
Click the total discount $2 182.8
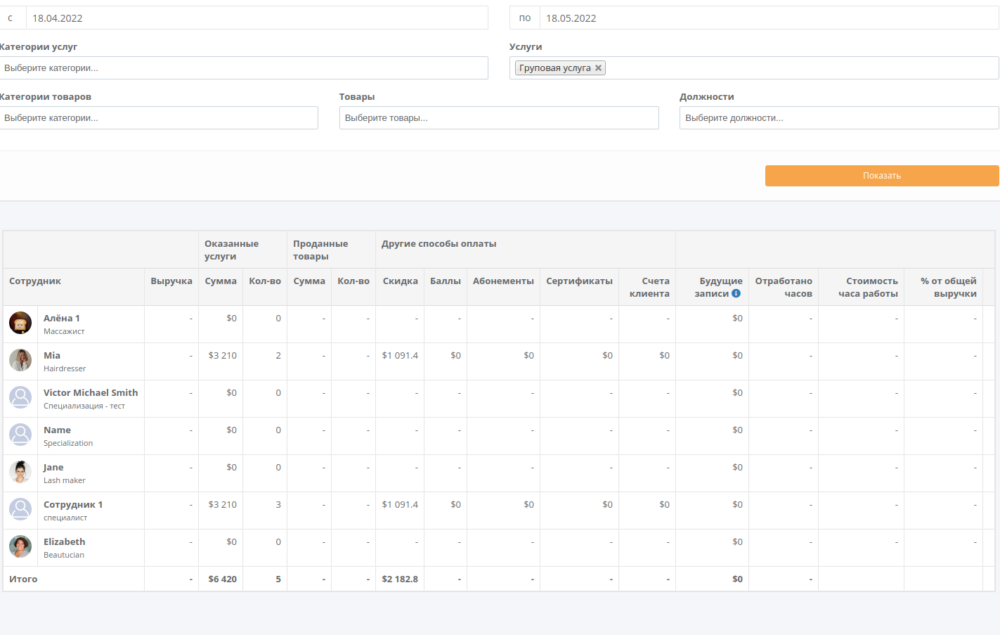click(400, 580)
